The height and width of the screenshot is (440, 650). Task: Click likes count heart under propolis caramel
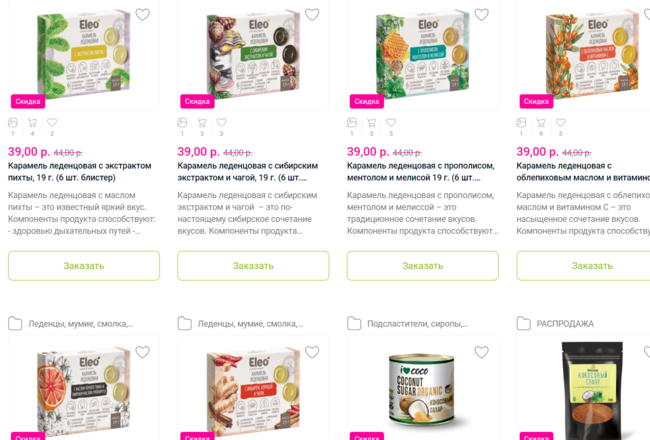click(x=391, y=123)
